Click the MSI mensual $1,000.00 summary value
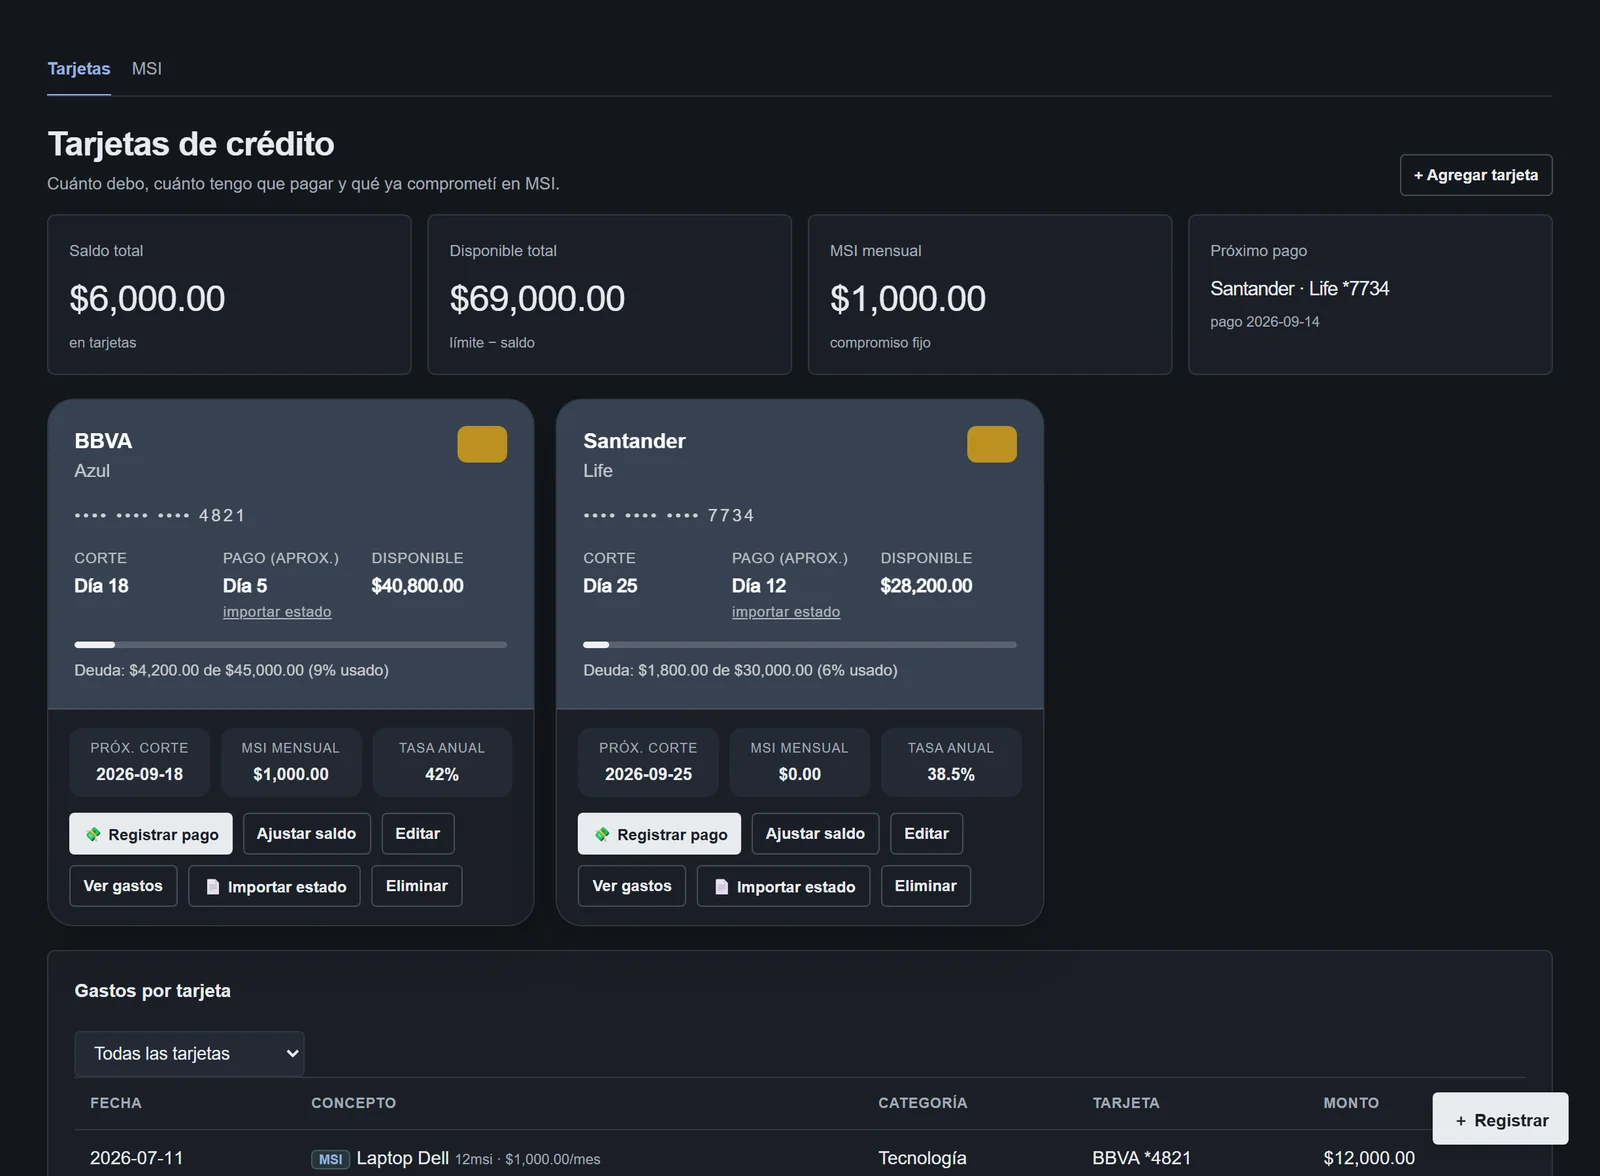 908,298
